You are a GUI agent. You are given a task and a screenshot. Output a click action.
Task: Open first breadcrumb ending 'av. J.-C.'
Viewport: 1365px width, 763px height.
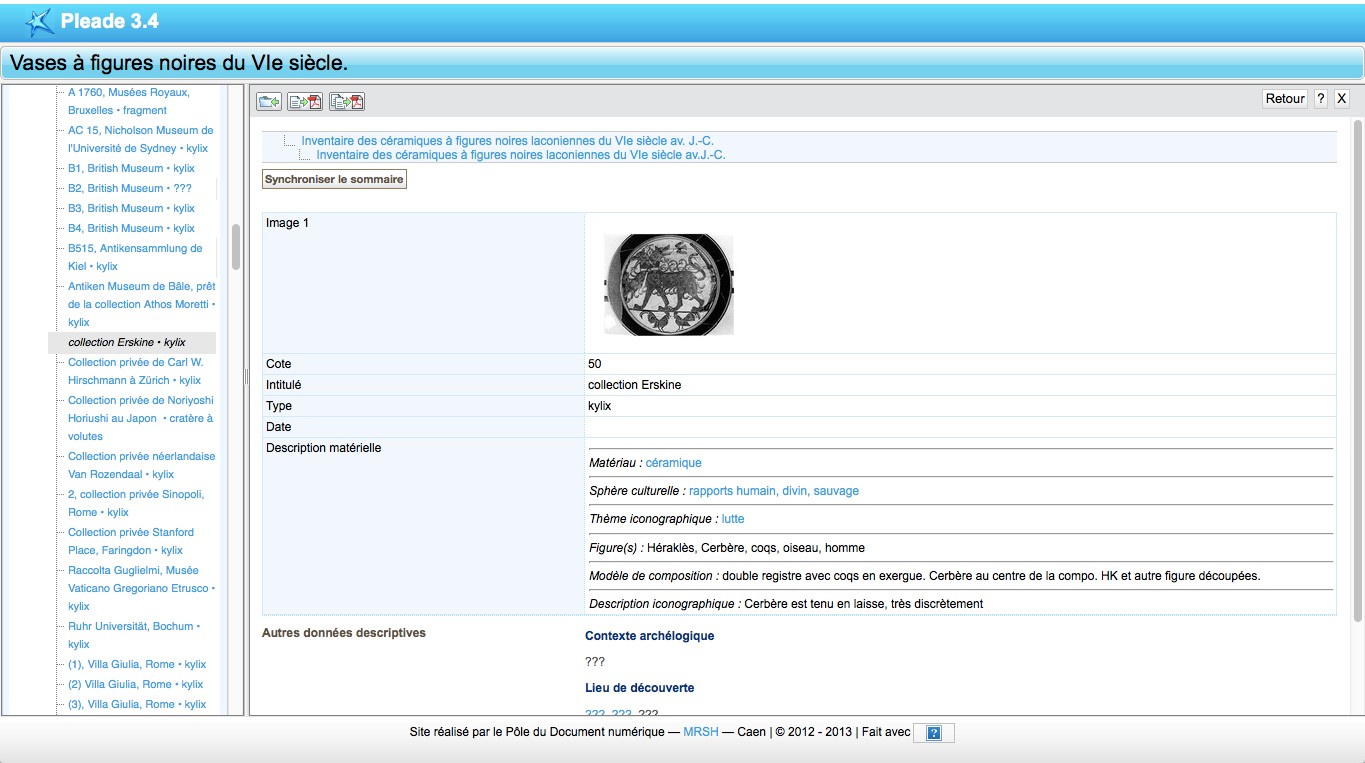(x=507, y=141)
